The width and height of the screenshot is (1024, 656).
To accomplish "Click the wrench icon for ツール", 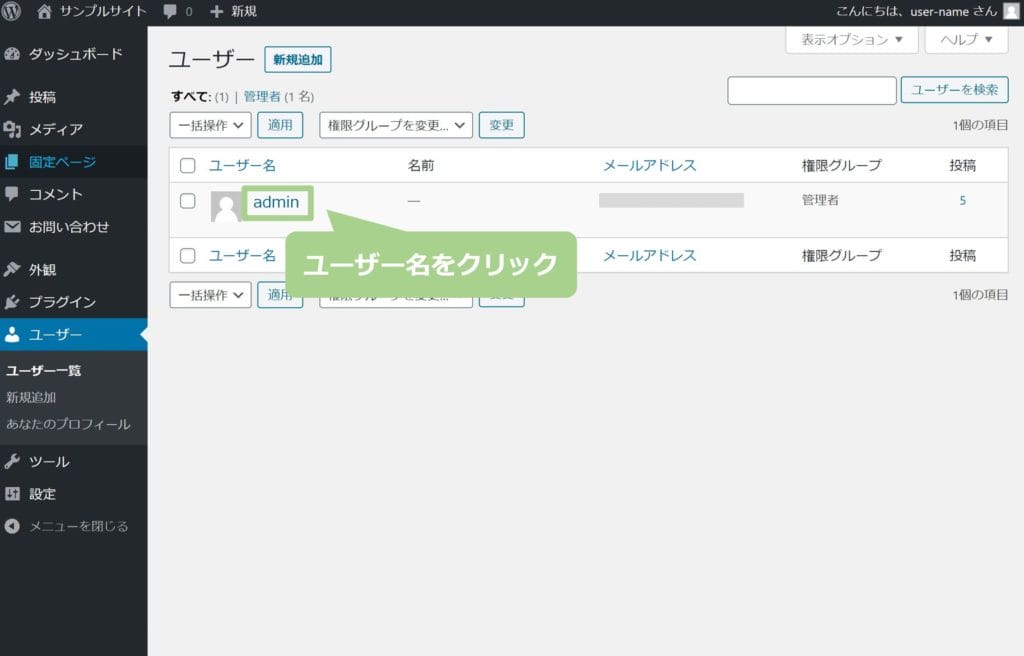I will pos(13,462).
